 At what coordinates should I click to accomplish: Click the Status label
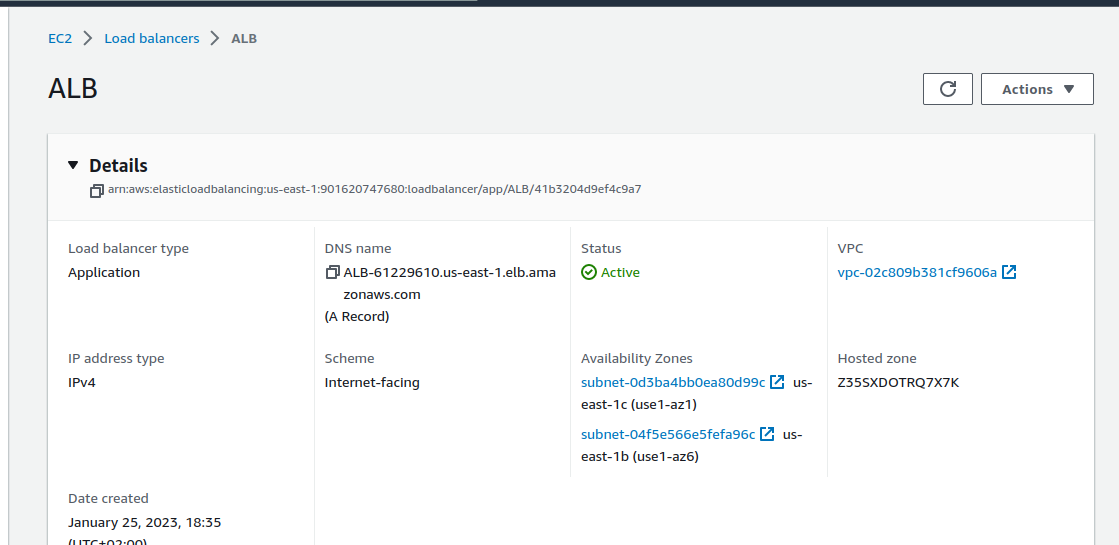pyautogui.click(x=601, y=249)
